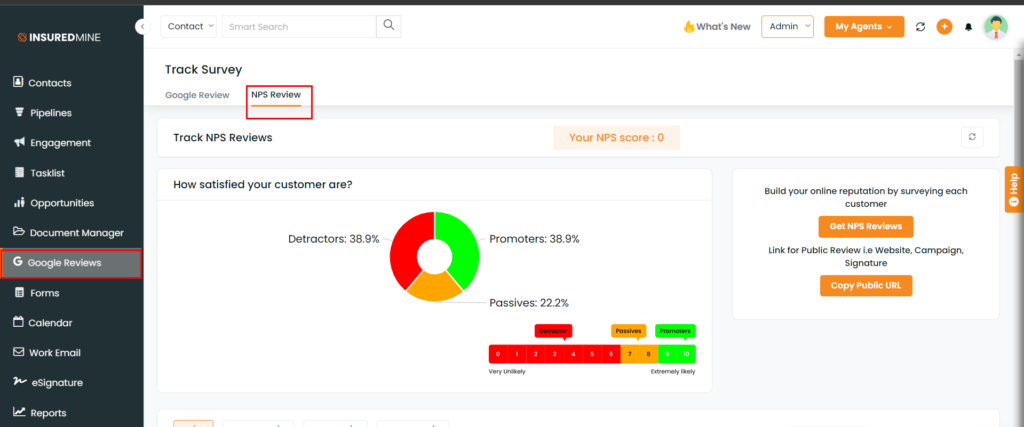Click inside the Smart Search field

click(298, 27)
